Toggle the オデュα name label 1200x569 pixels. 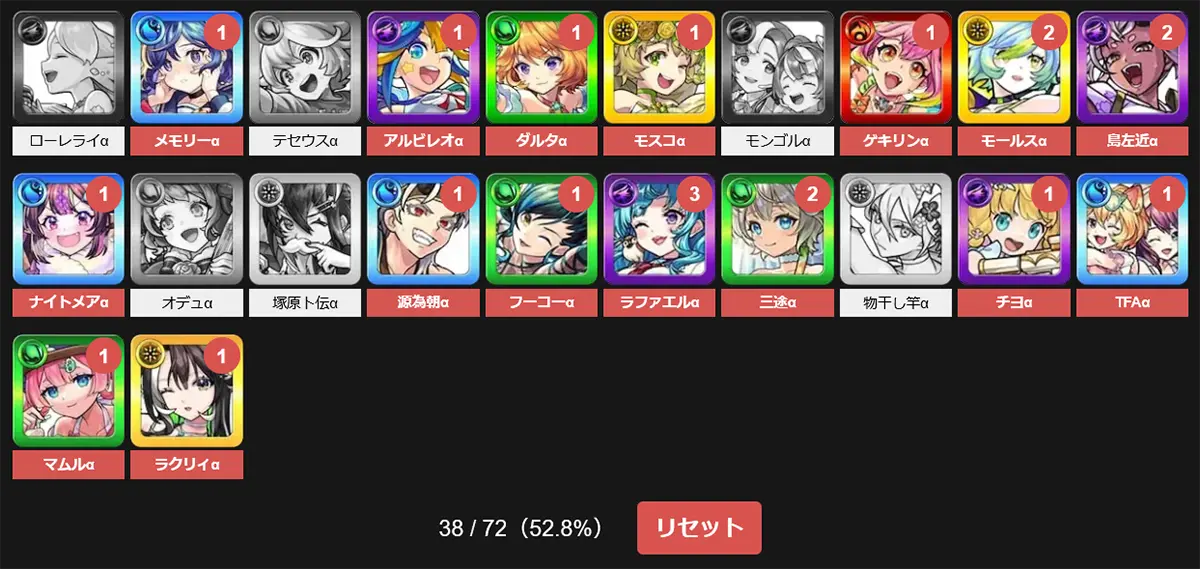pos(186,303)
